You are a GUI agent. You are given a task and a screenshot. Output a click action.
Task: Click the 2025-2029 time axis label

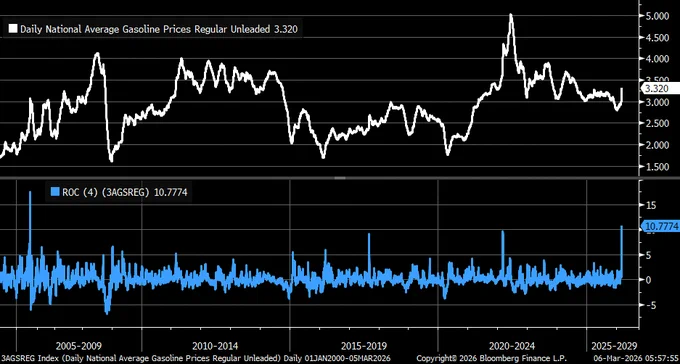tap(614, 346)
